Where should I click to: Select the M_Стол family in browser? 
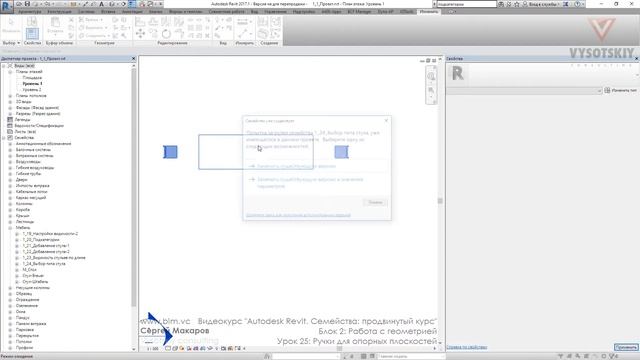pos(29,270)
